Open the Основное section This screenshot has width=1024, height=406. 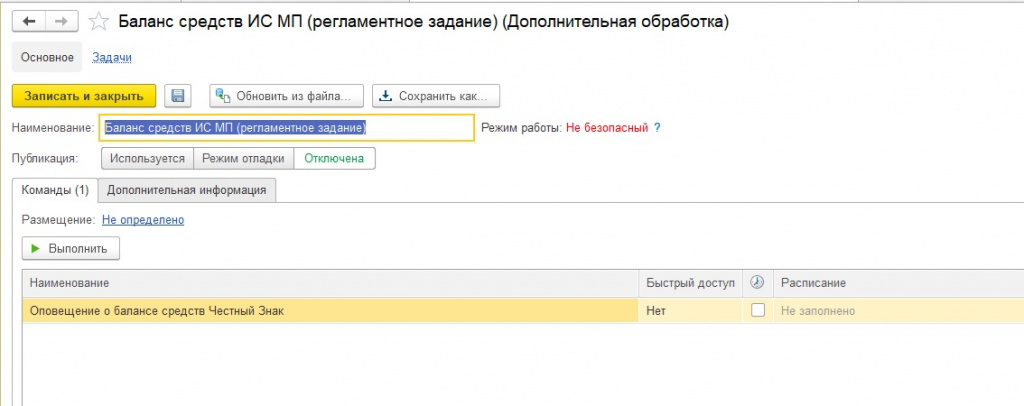click(47, 58)
